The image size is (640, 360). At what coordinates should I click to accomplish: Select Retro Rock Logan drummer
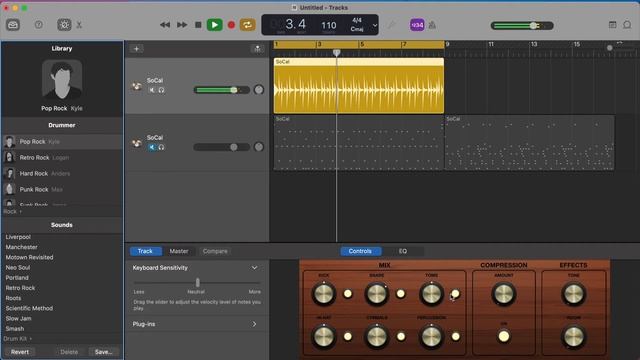(62, 158)
